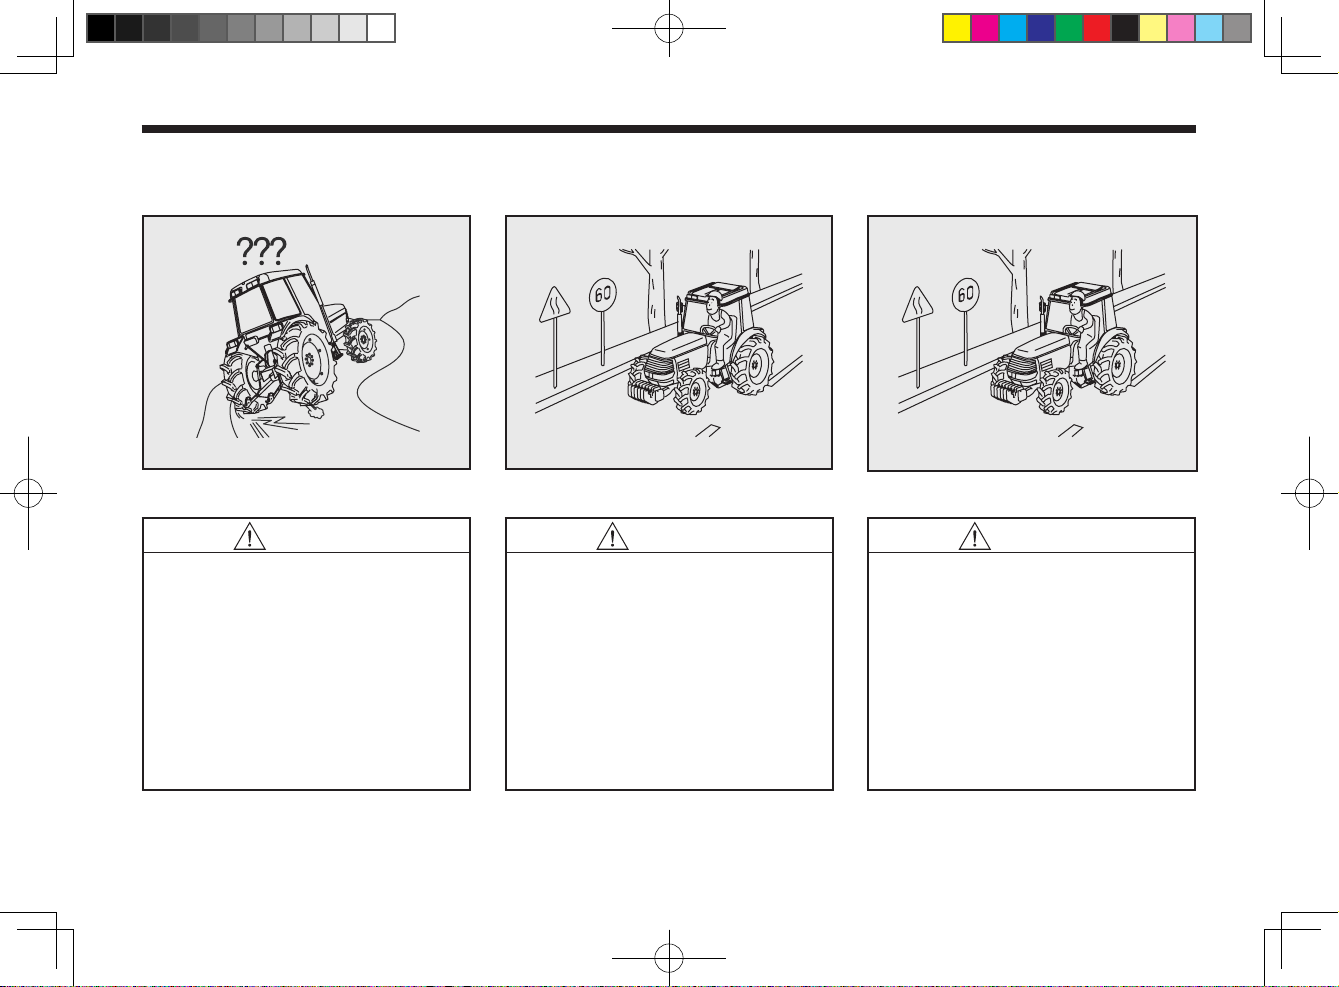The height and width of the screenshot is (987, 1339).
Task: Click the registration crosshair at the top center
Action: coord(669,28)
